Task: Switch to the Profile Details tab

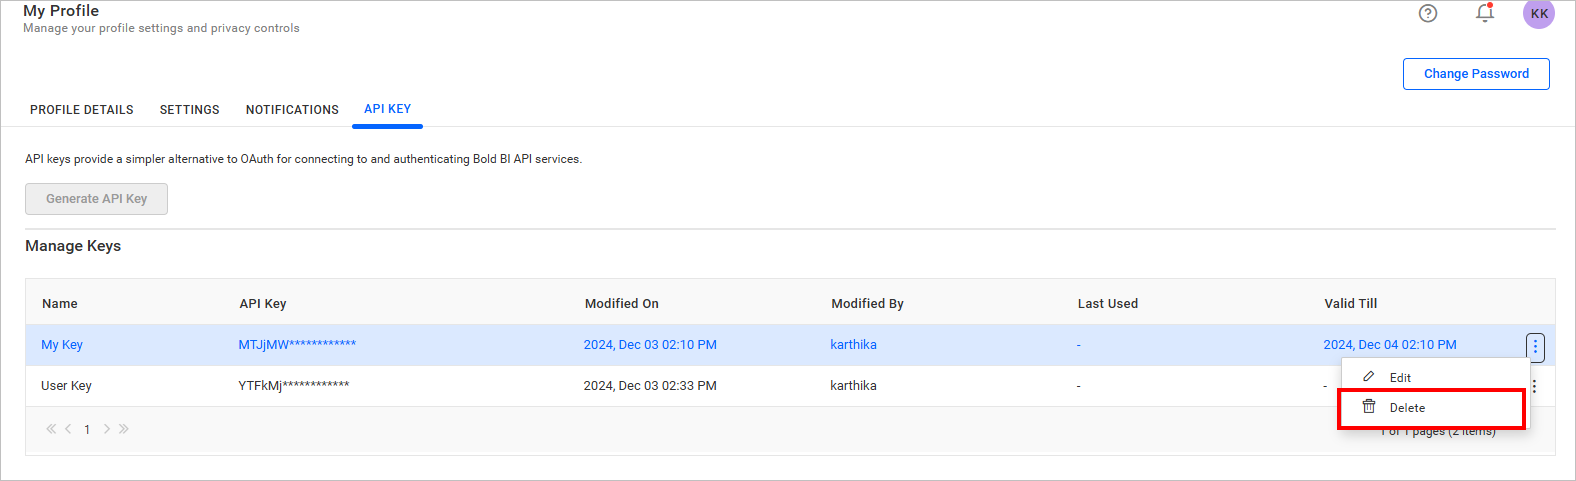Action: coord(82,110)
